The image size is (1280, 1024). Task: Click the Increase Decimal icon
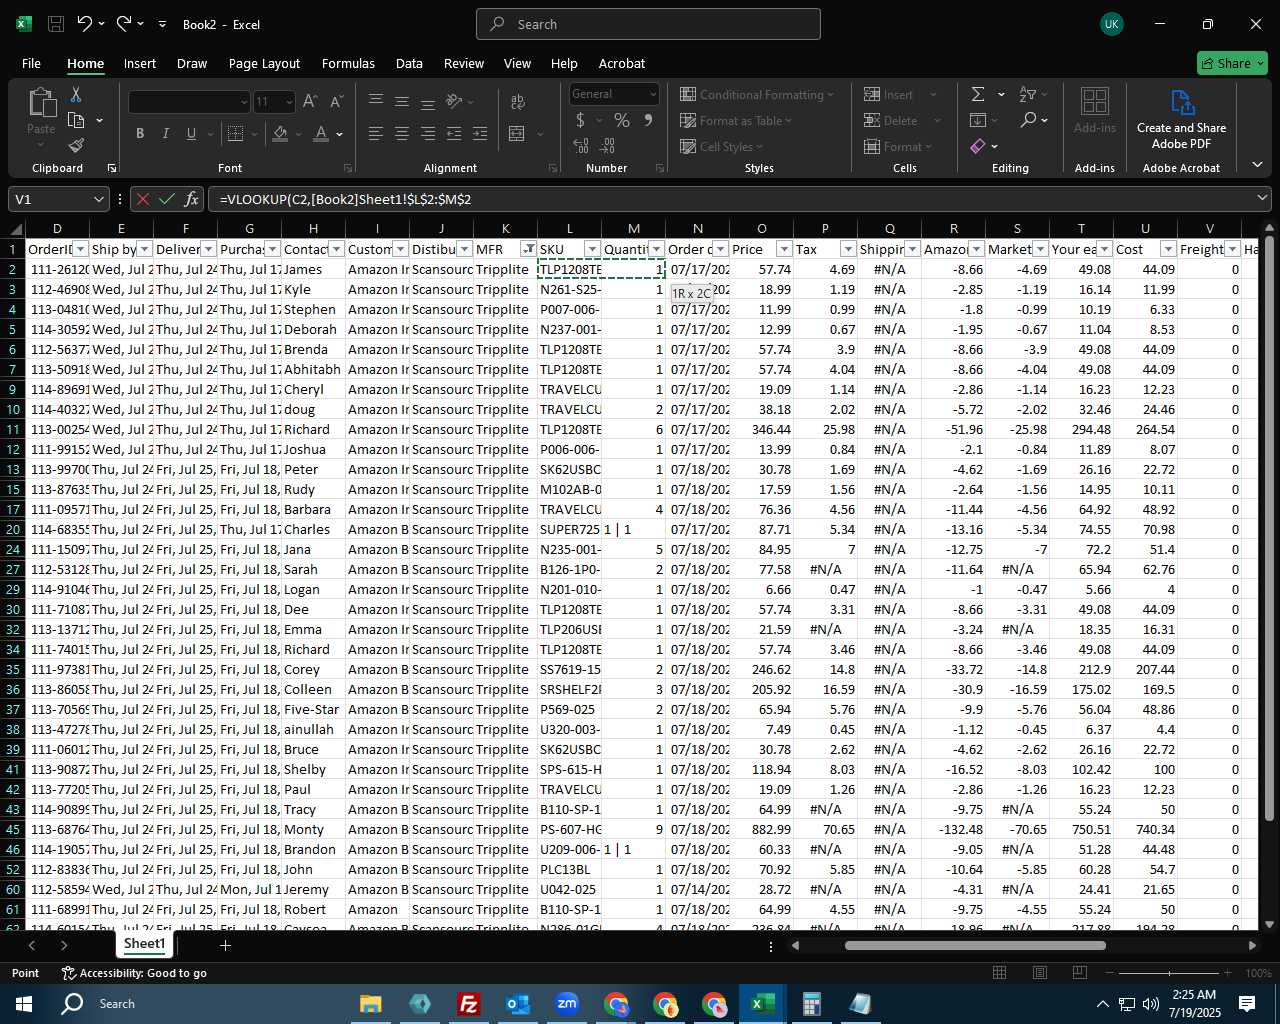pos(581,146)
